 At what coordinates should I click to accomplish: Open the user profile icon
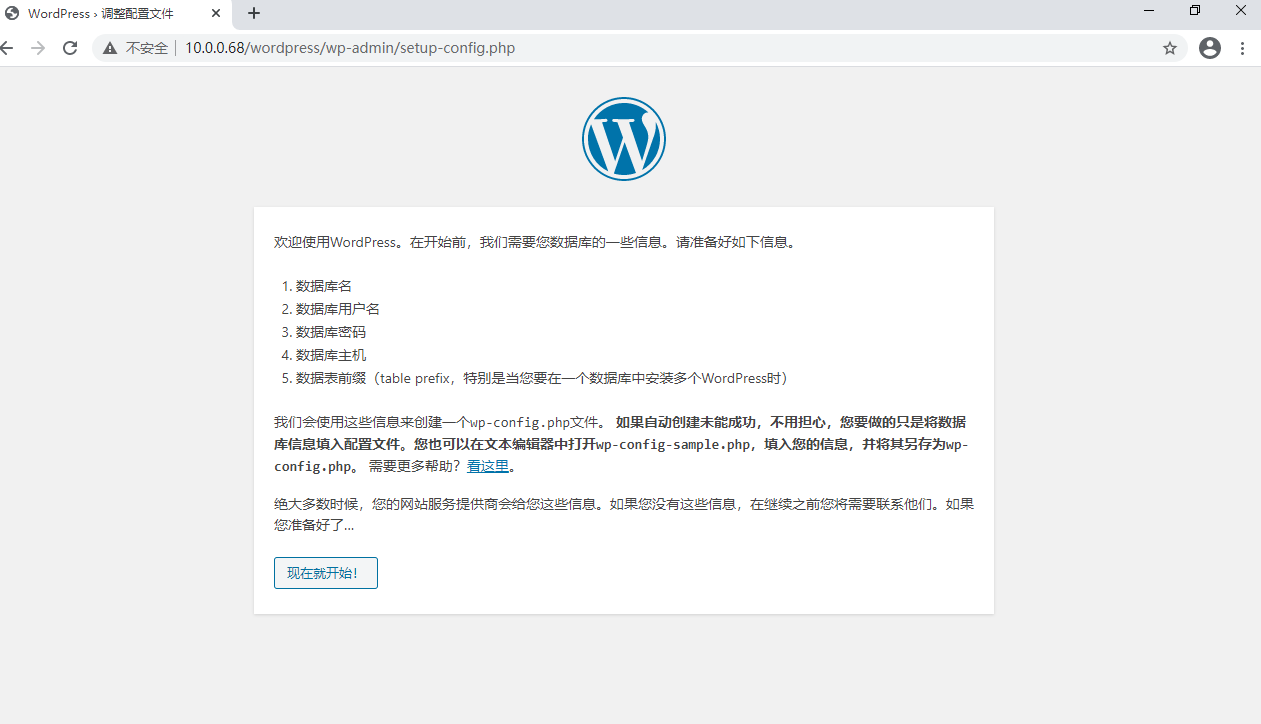(1210, 48)
